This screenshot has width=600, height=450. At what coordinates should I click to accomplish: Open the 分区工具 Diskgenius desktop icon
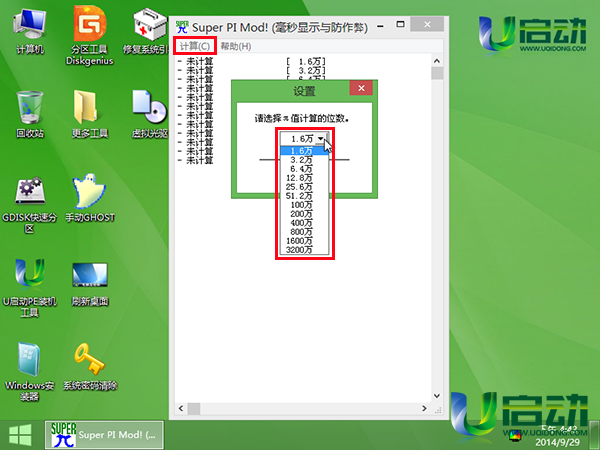click(x=90, y=37)
